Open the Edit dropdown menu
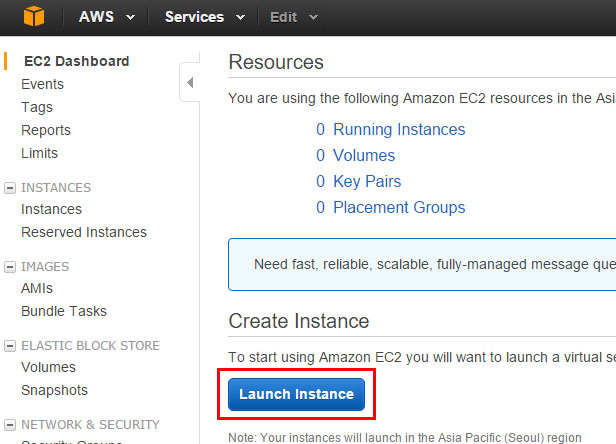616x444 pixels. tap(293, 17)
